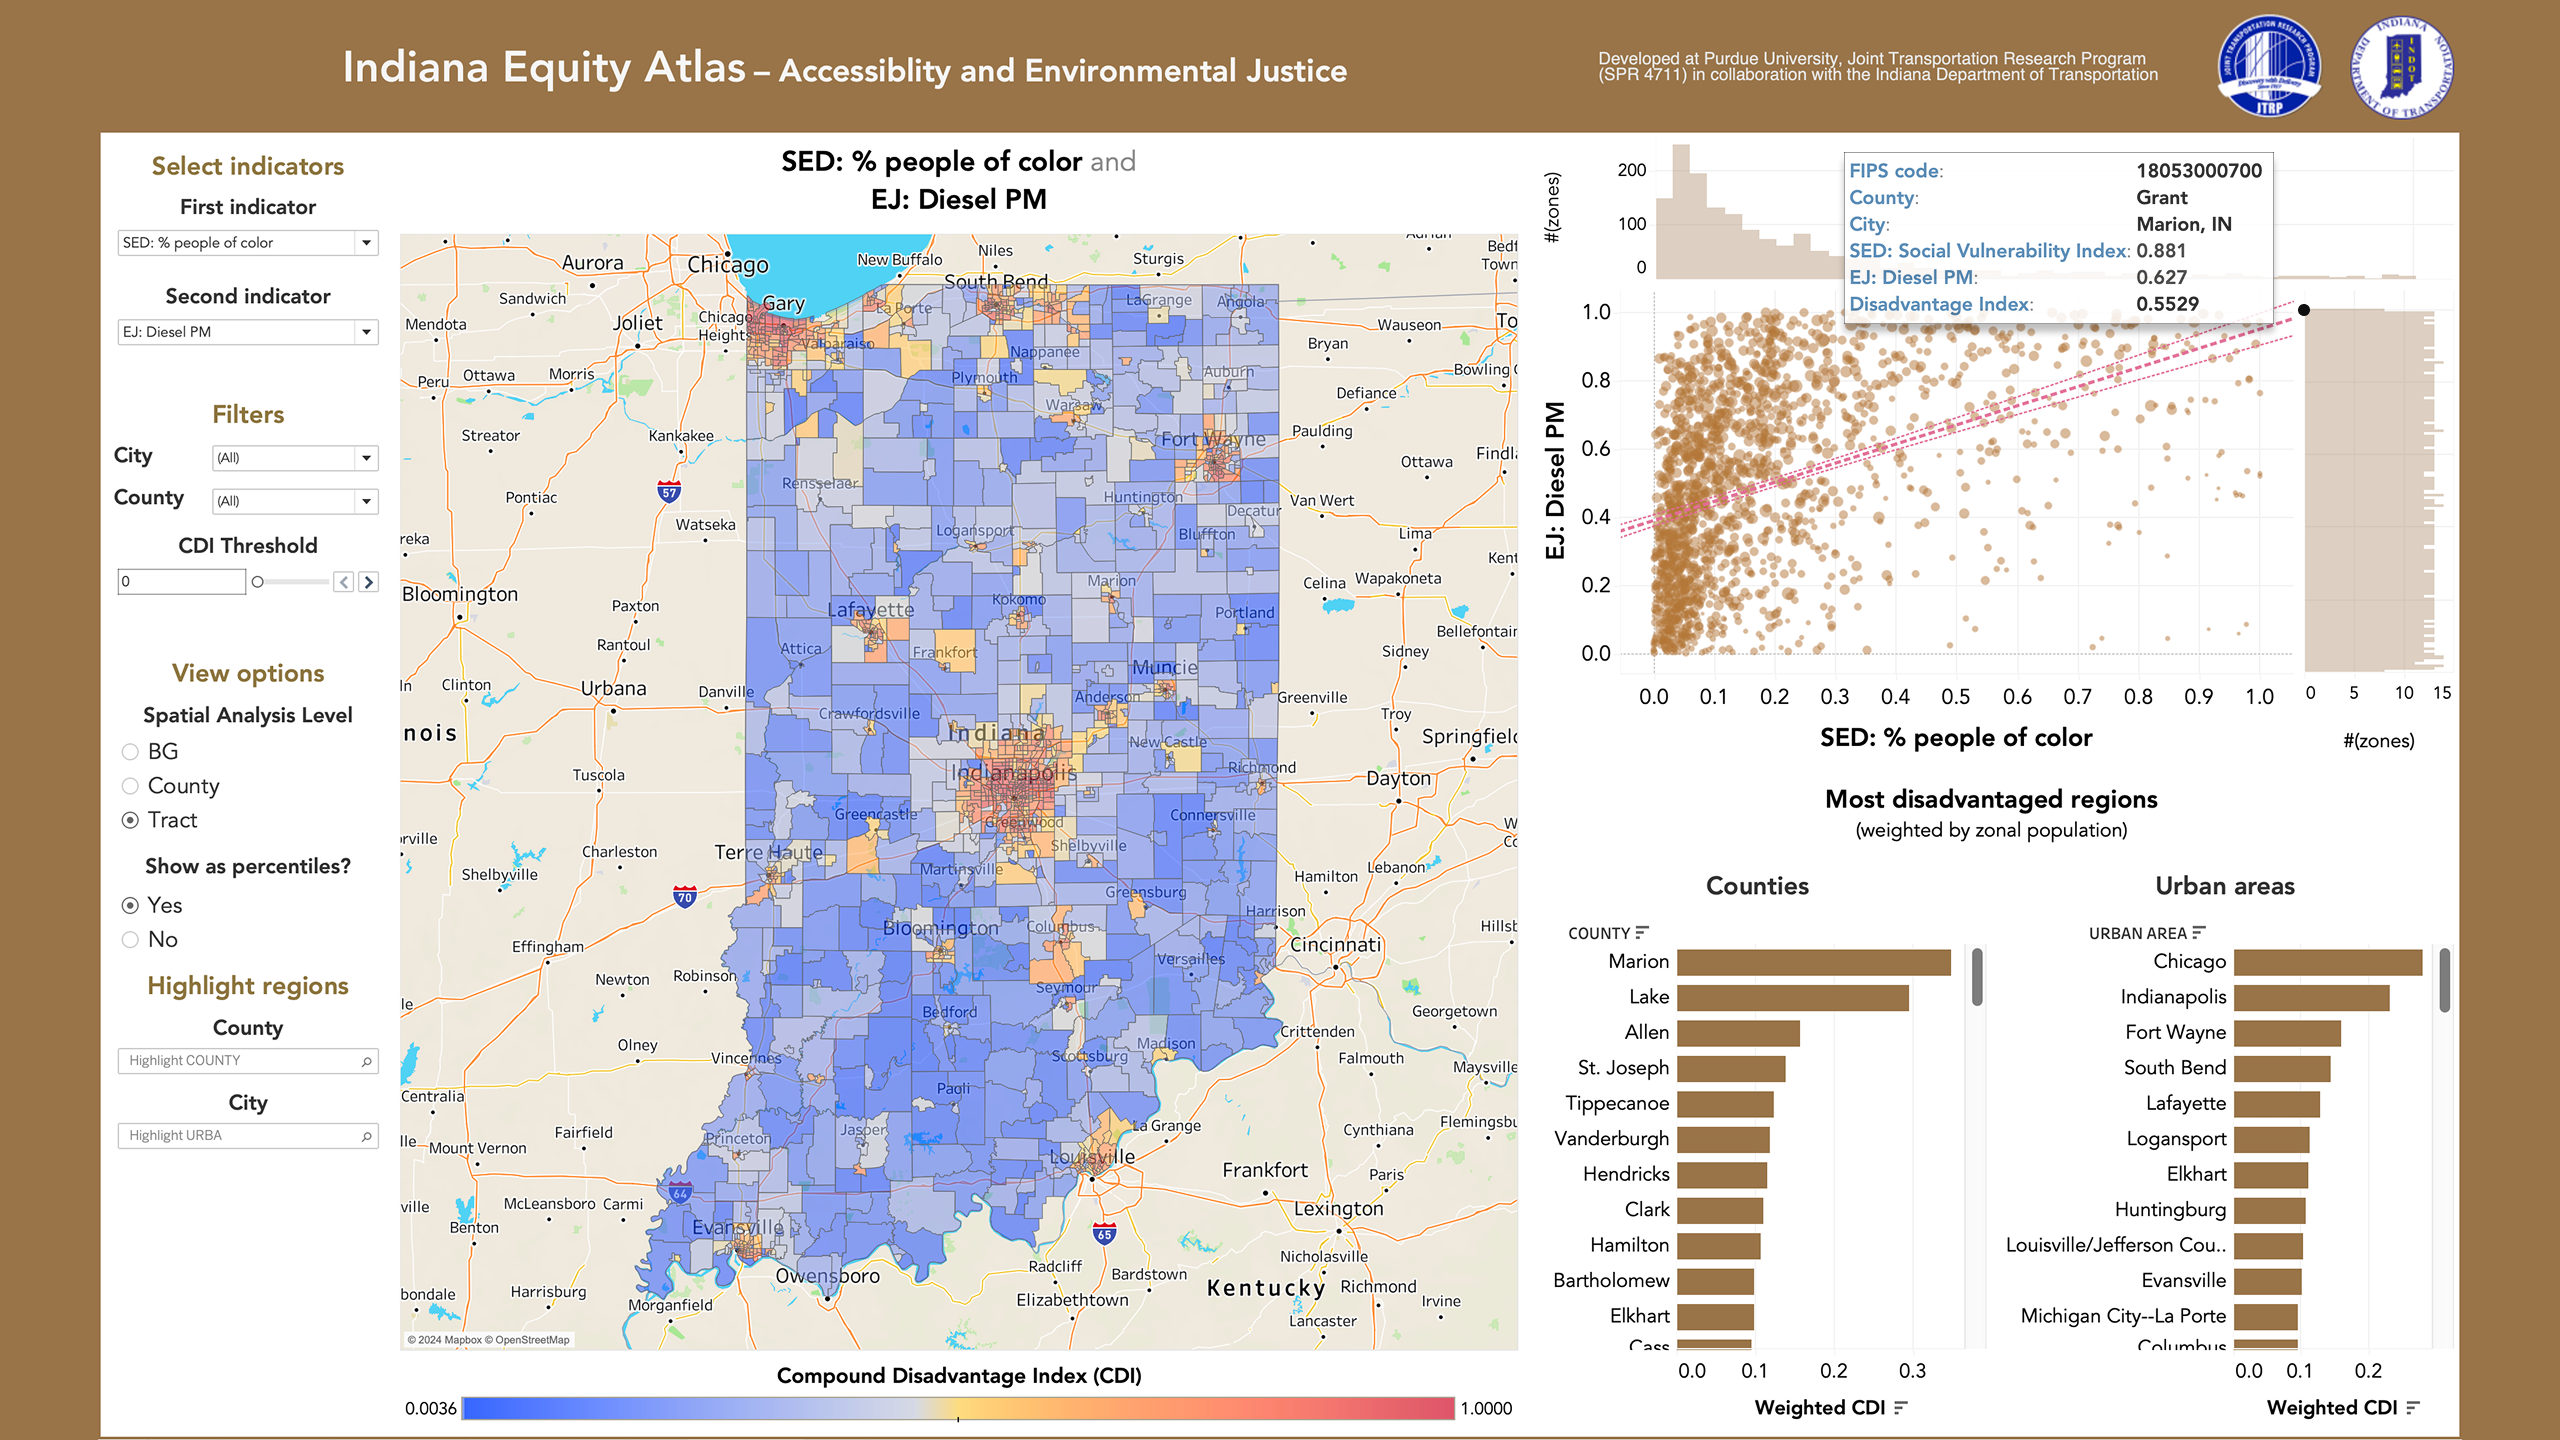Click the Compound Disadvantage Index color legend bar
This screenshot has width=2560, height=1440.
tap(958, 1408)
